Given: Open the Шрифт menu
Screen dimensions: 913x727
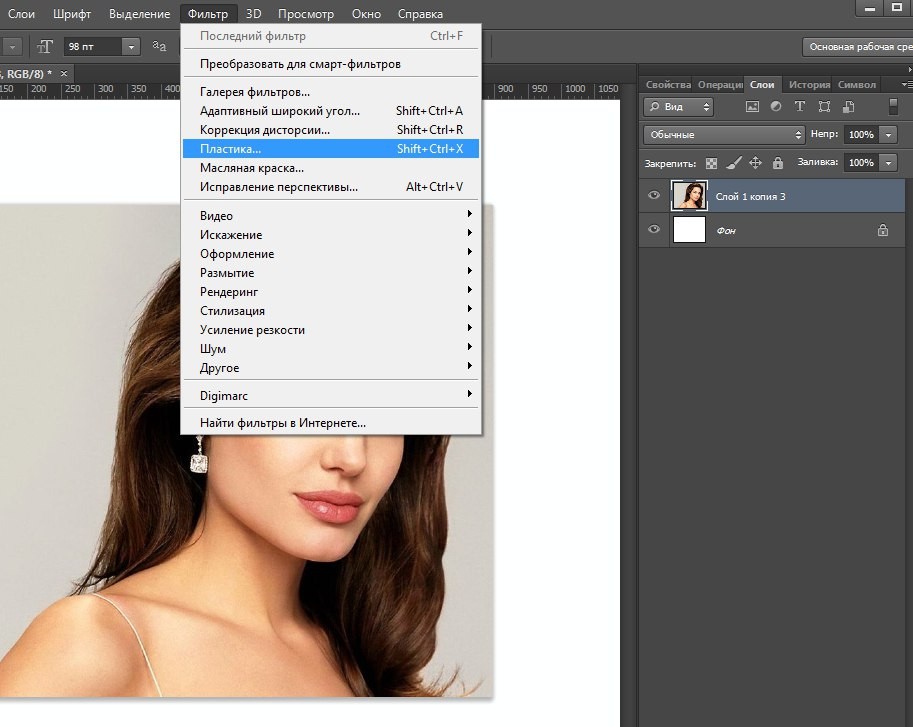Looking at the screenshot, I should pyautogui.click(x=72, y=13).
